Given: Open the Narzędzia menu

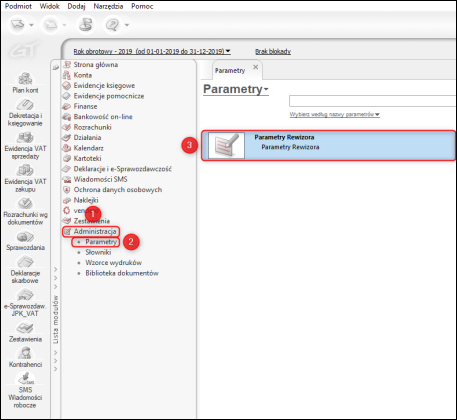Looking at the screenshot, I should (108, 6).
